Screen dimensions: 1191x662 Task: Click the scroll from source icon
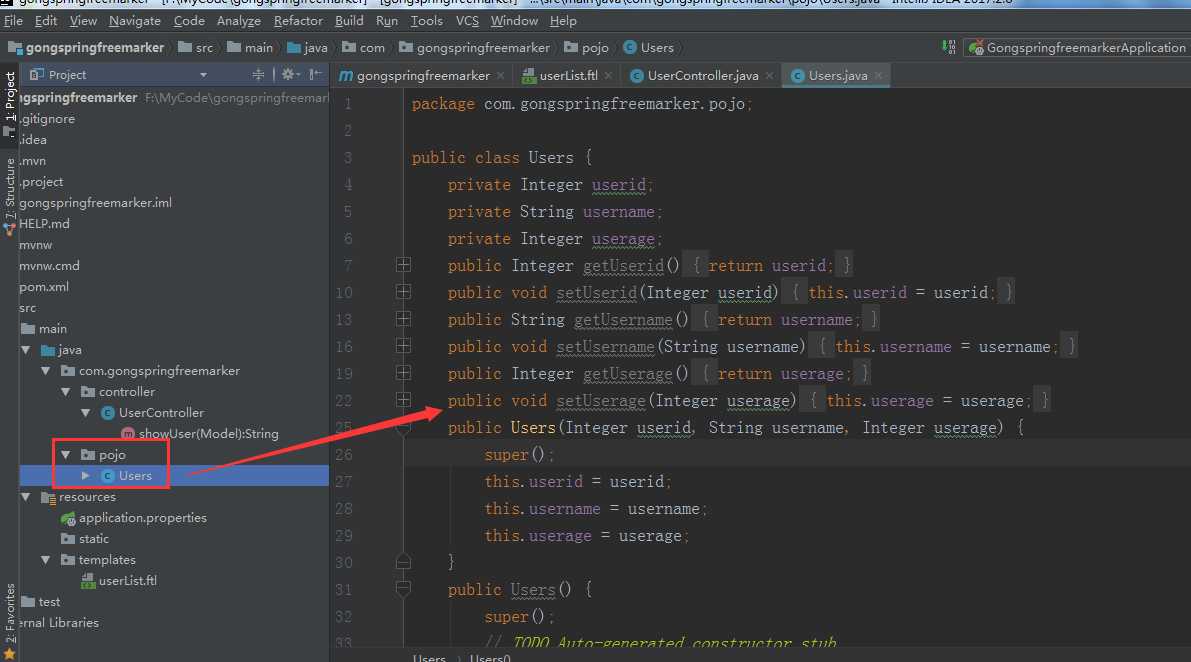pos(258,74)
